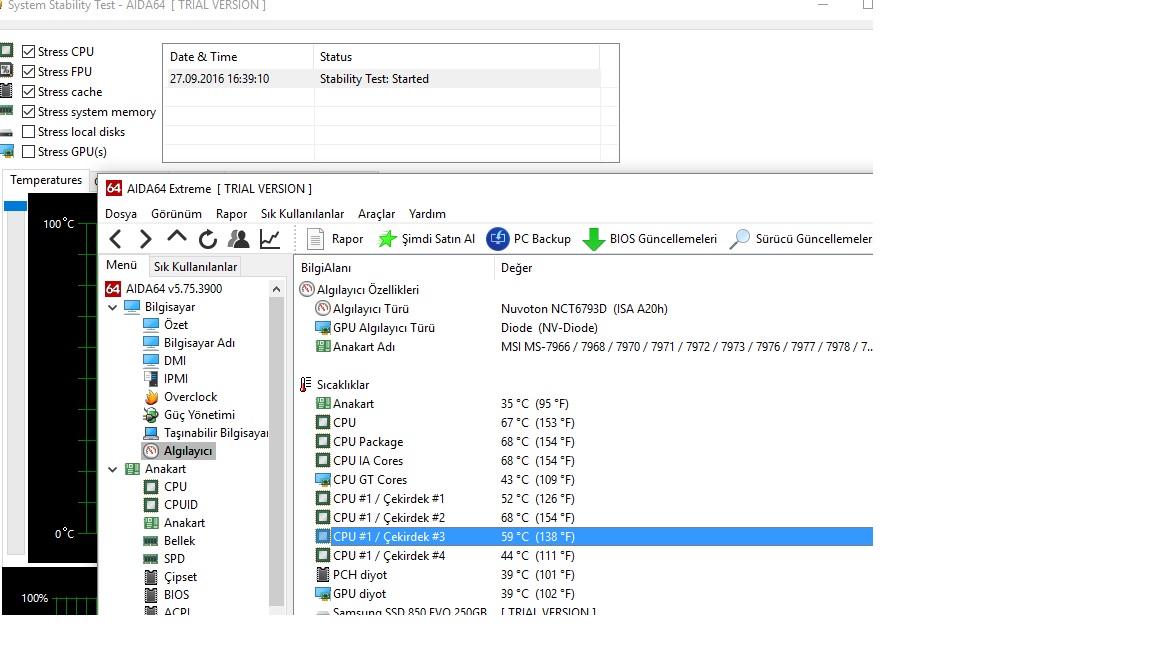Image resolution: width=1152 pixels, height=648 pixels.
Task: Enable the Stress GPU(s) checkbox
Action: (29, 151)
